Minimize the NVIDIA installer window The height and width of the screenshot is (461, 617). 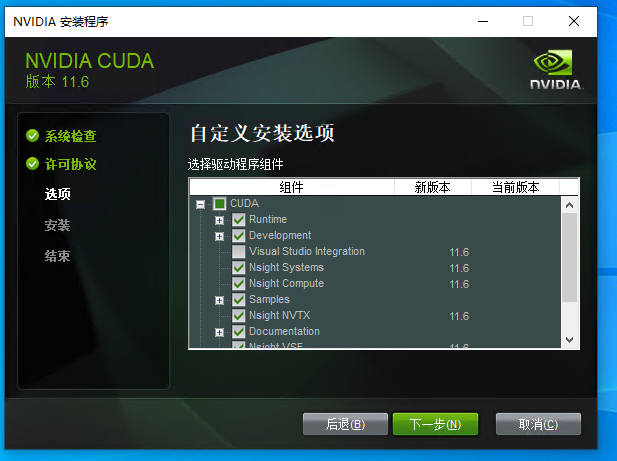[483, 21]
